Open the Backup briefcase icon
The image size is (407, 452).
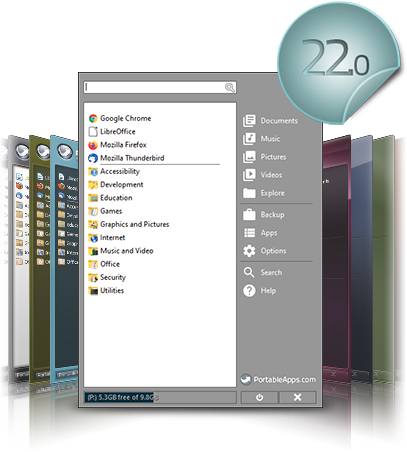pos(249,215)
